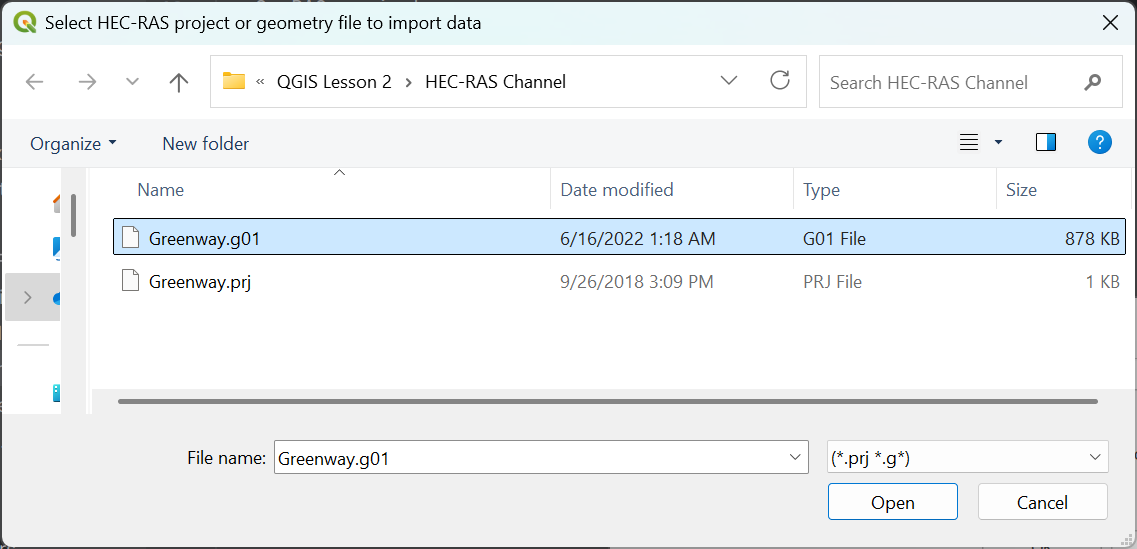The width and height of the screenshot is (1137, 549).
Task: Open recent locations dropdown chevron
Action: click(x=132, y=82)
